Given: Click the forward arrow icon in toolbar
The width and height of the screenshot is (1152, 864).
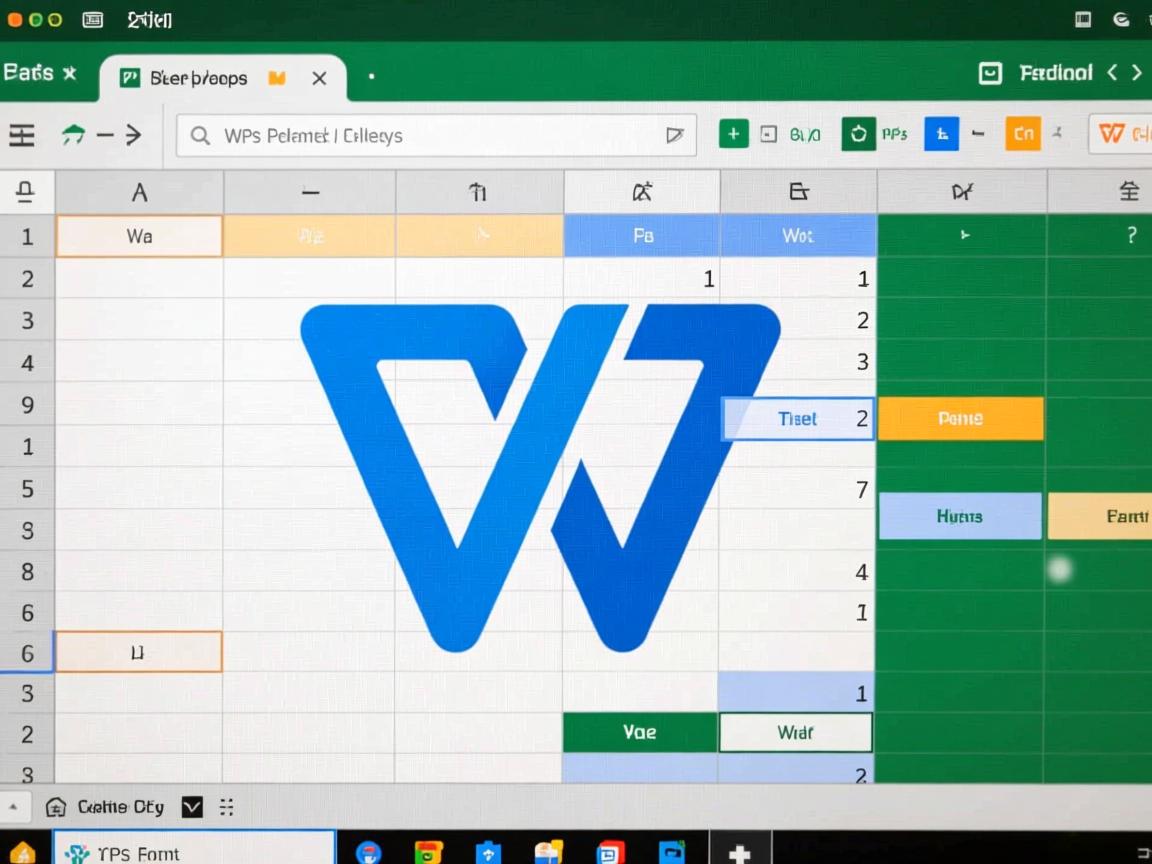Looking at the screenshot, I should tap(133, 135).
